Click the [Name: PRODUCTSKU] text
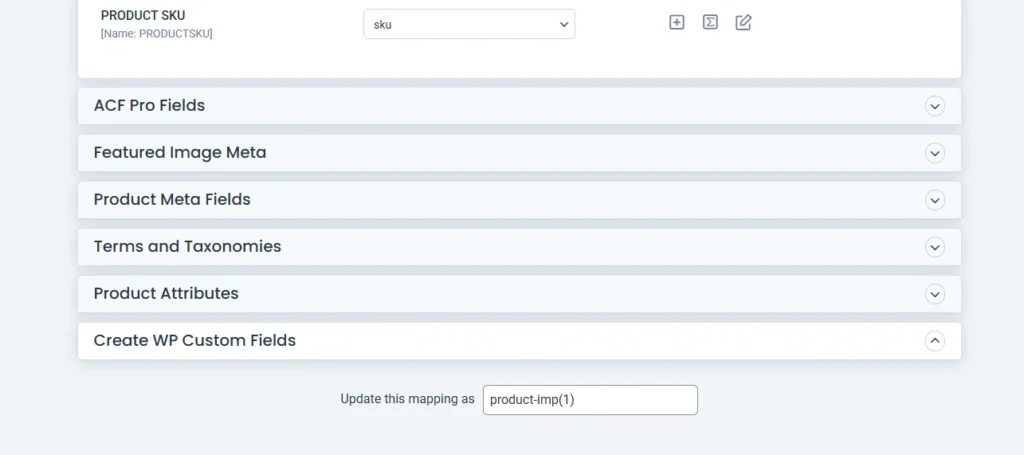1024x455 pixels. point(157,33)
